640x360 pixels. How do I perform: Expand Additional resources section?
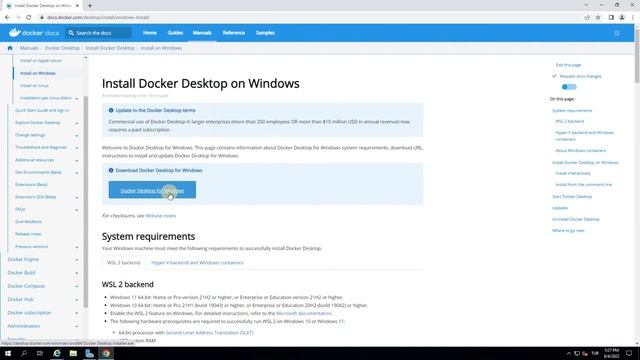point(76,160)
